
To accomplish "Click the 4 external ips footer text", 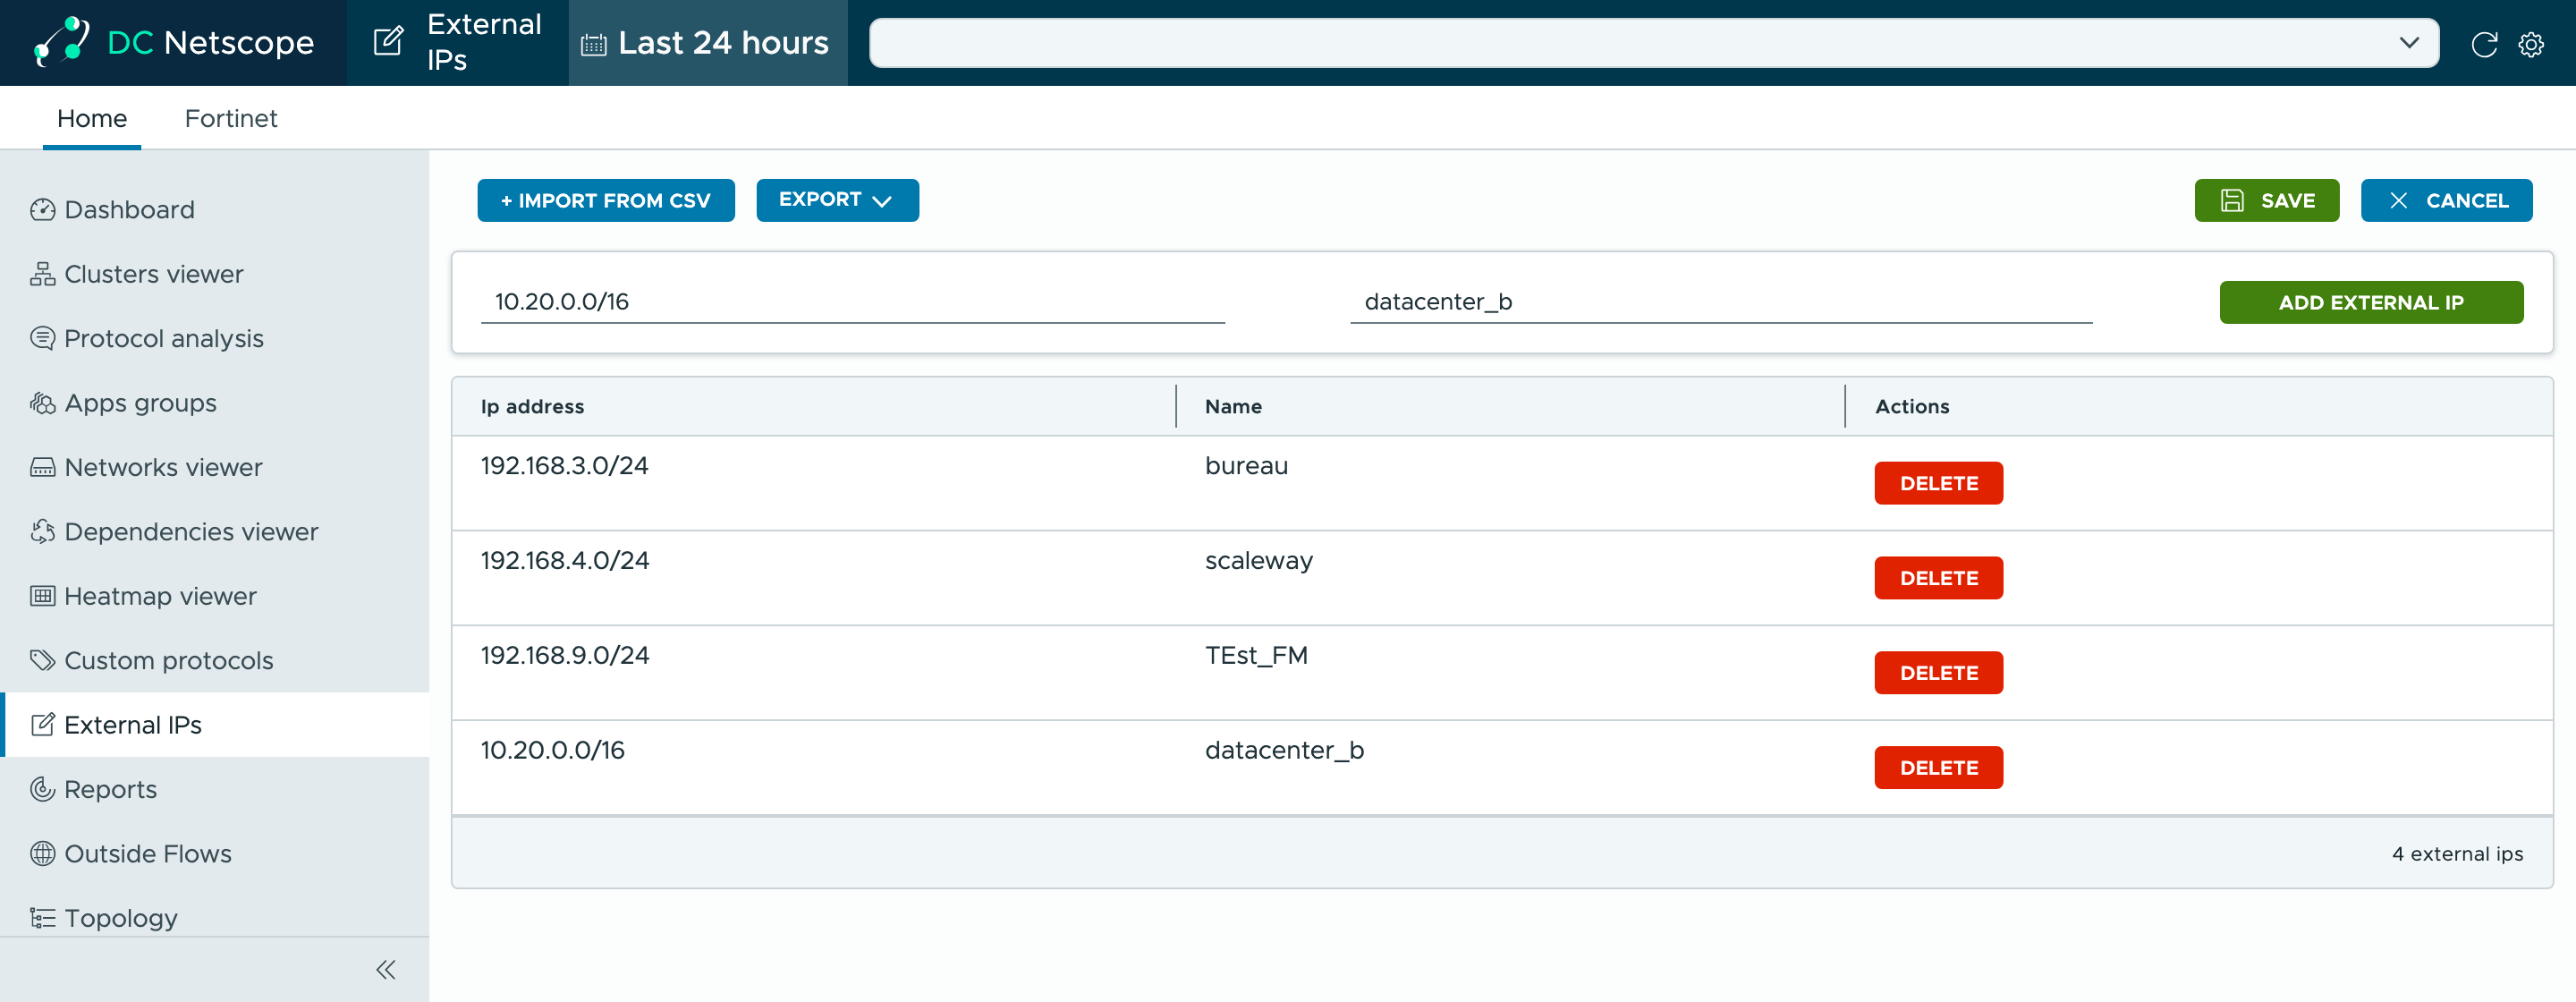I will (x=2457, y=854).
